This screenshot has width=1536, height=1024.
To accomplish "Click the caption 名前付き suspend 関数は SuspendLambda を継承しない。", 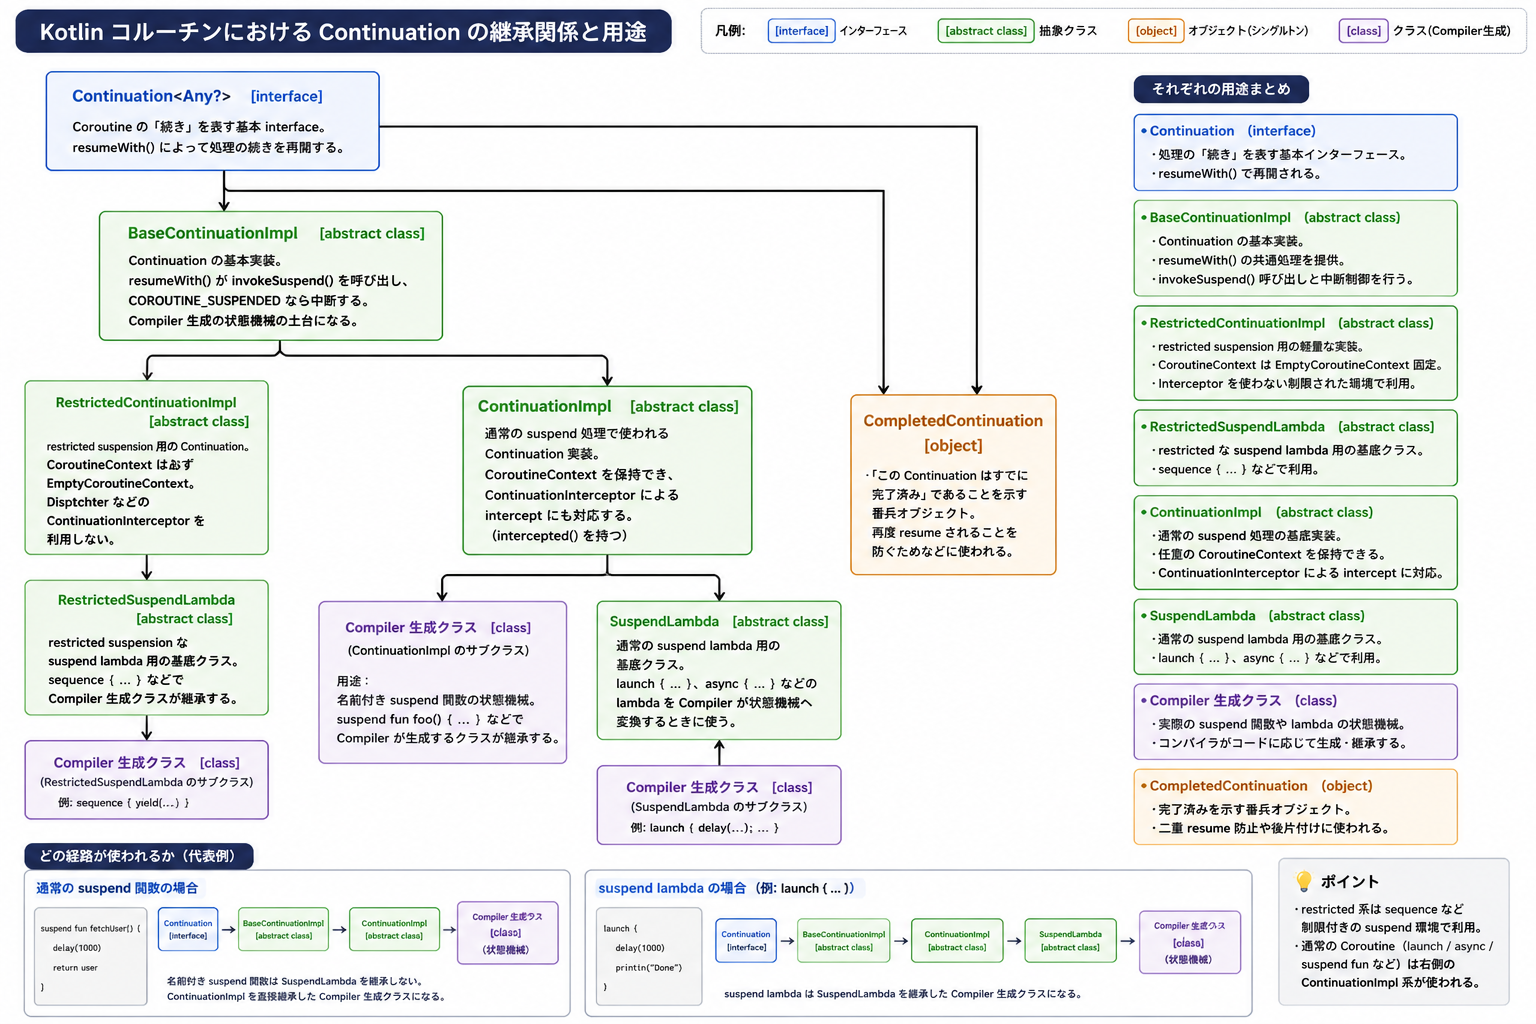I will 294,981.
